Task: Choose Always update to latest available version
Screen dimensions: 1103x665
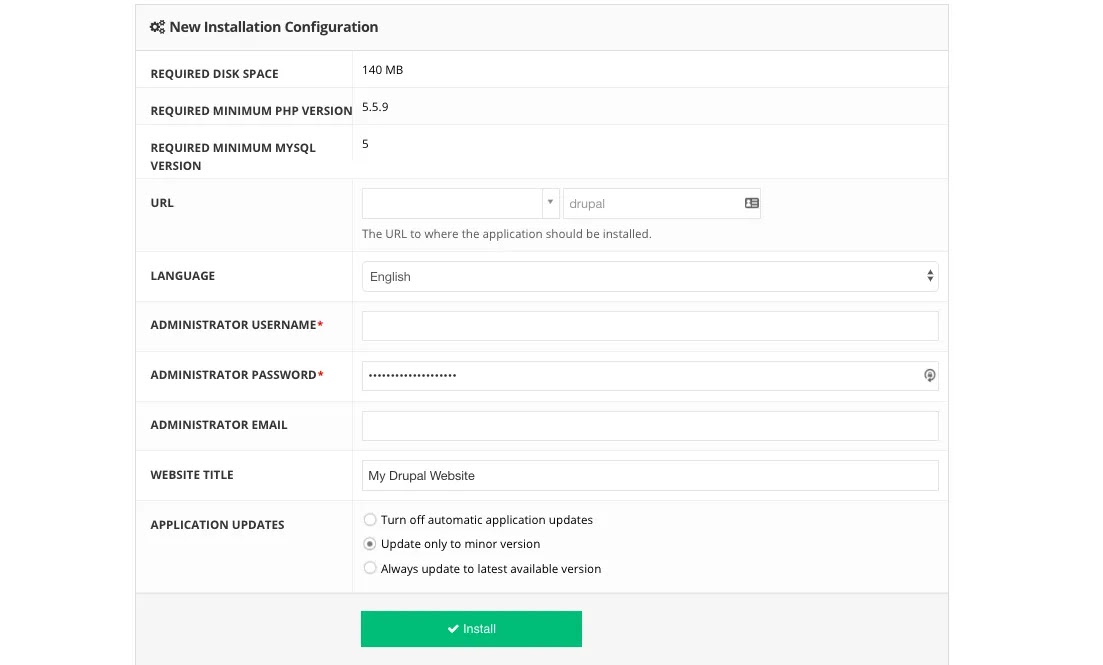Action: 369,568
